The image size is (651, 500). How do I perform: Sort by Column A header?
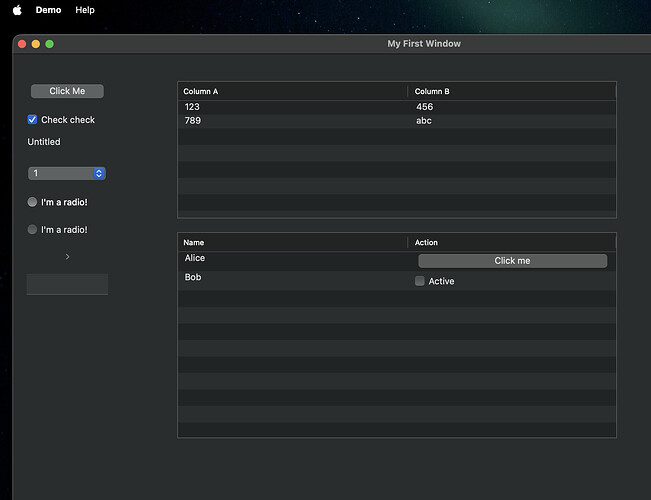(293, 91)
